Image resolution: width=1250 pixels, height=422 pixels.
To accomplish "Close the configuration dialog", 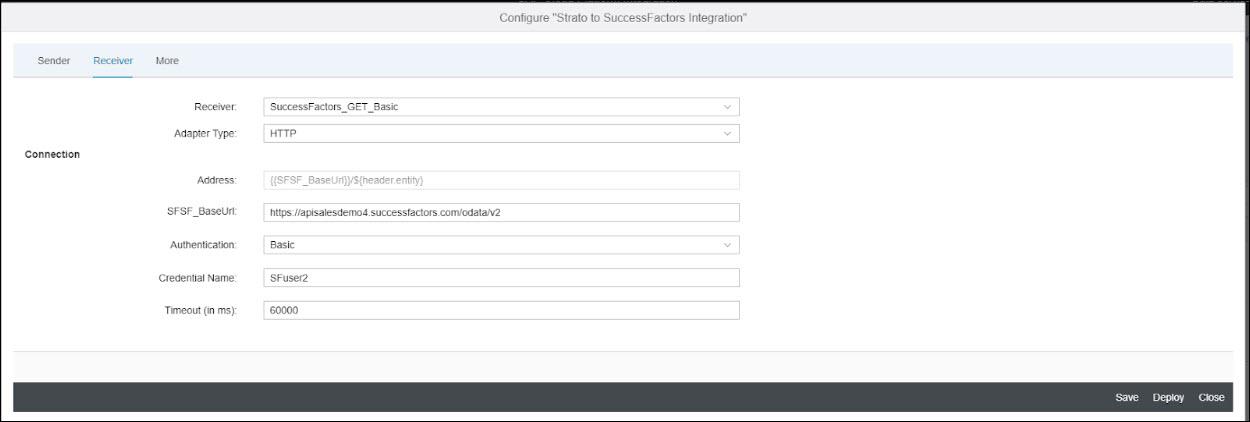I will 1211,397.
